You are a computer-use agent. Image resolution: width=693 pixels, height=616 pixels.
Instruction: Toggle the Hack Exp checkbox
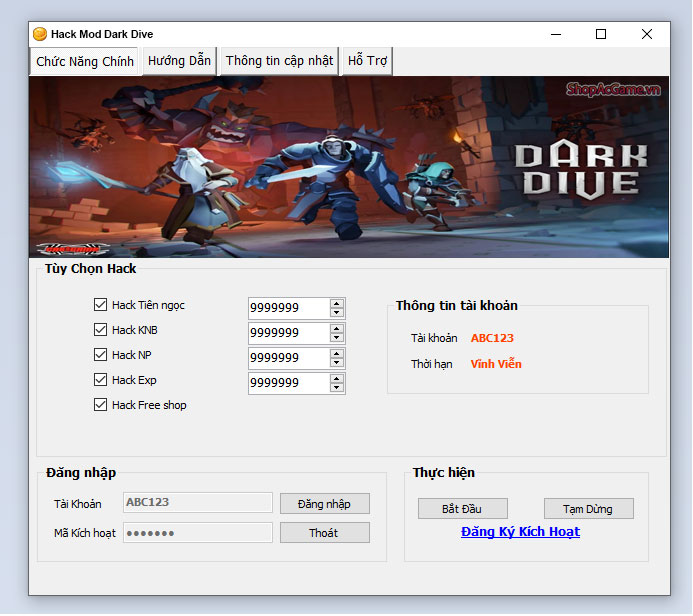coord(100,380)
